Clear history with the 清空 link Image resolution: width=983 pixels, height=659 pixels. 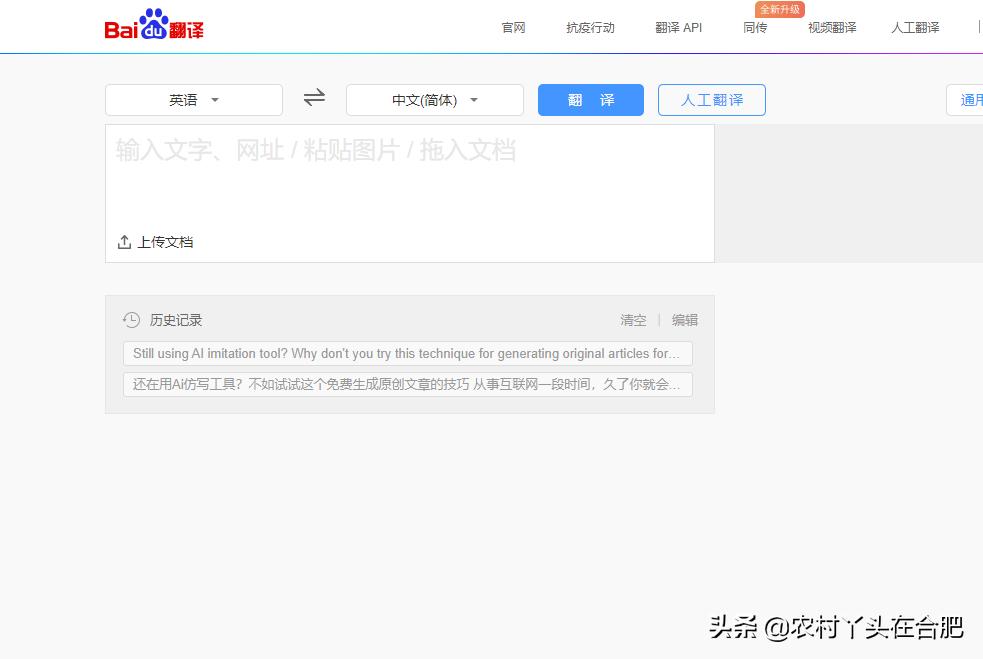pos(633,320)
